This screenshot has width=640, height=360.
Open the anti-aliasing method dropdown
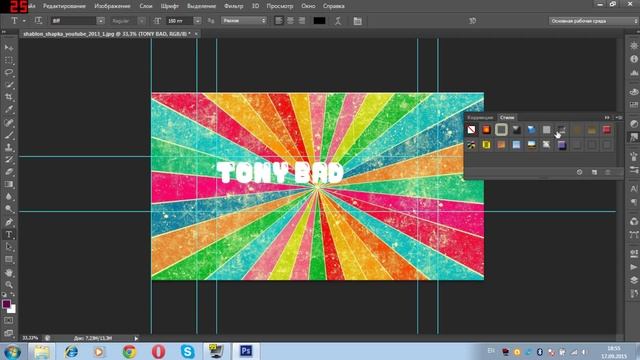(244, 20)
